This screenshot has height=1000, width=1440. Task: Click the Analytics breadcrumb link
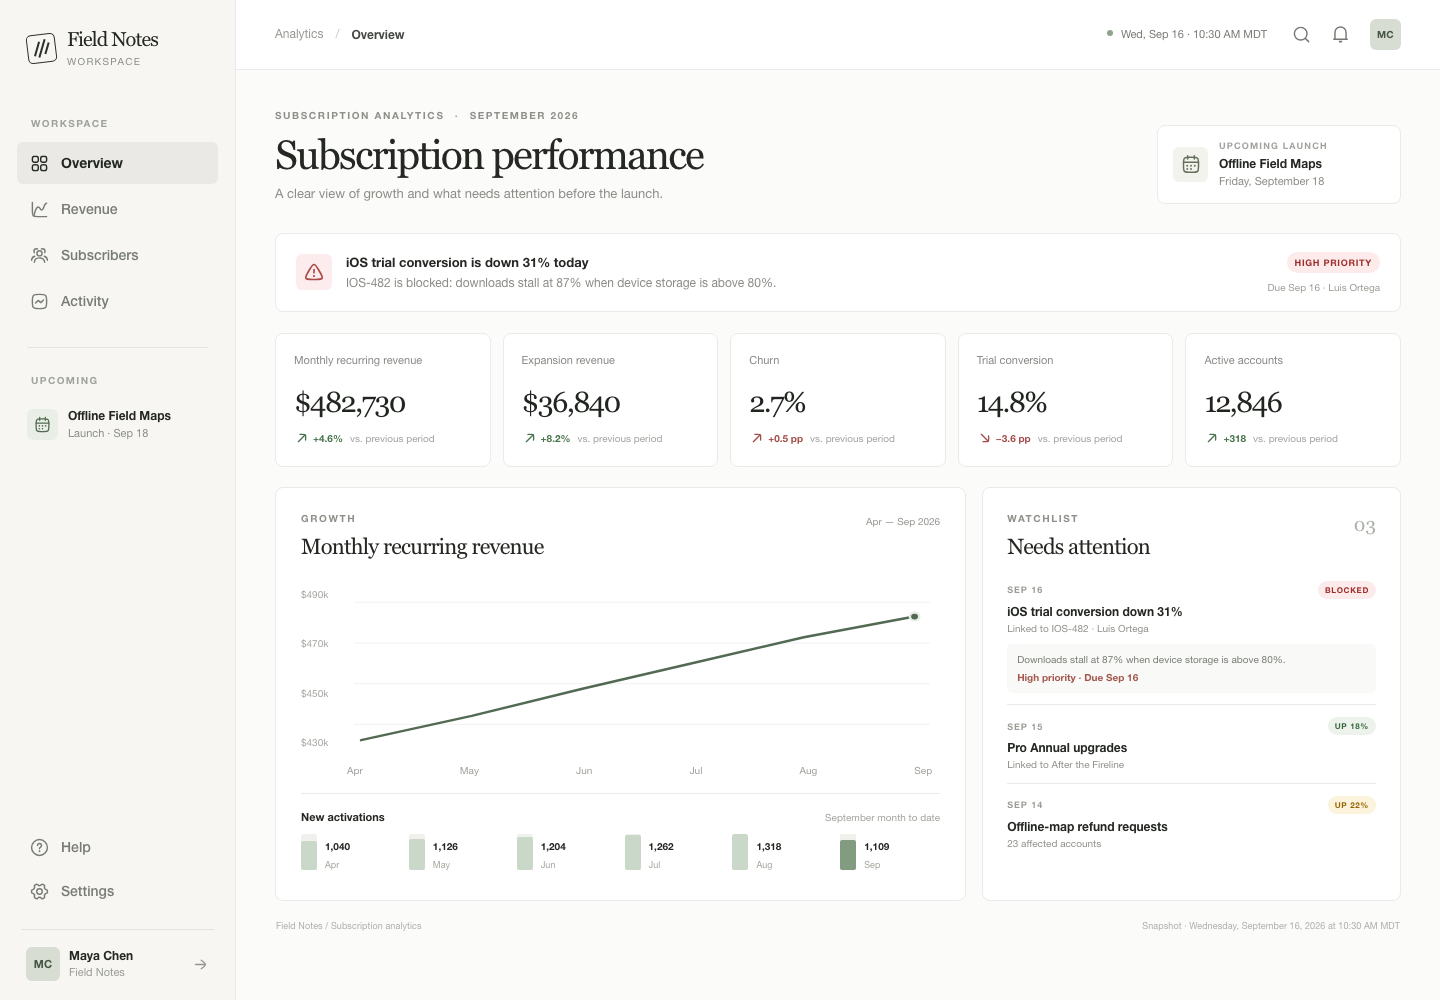click(299, 34)
